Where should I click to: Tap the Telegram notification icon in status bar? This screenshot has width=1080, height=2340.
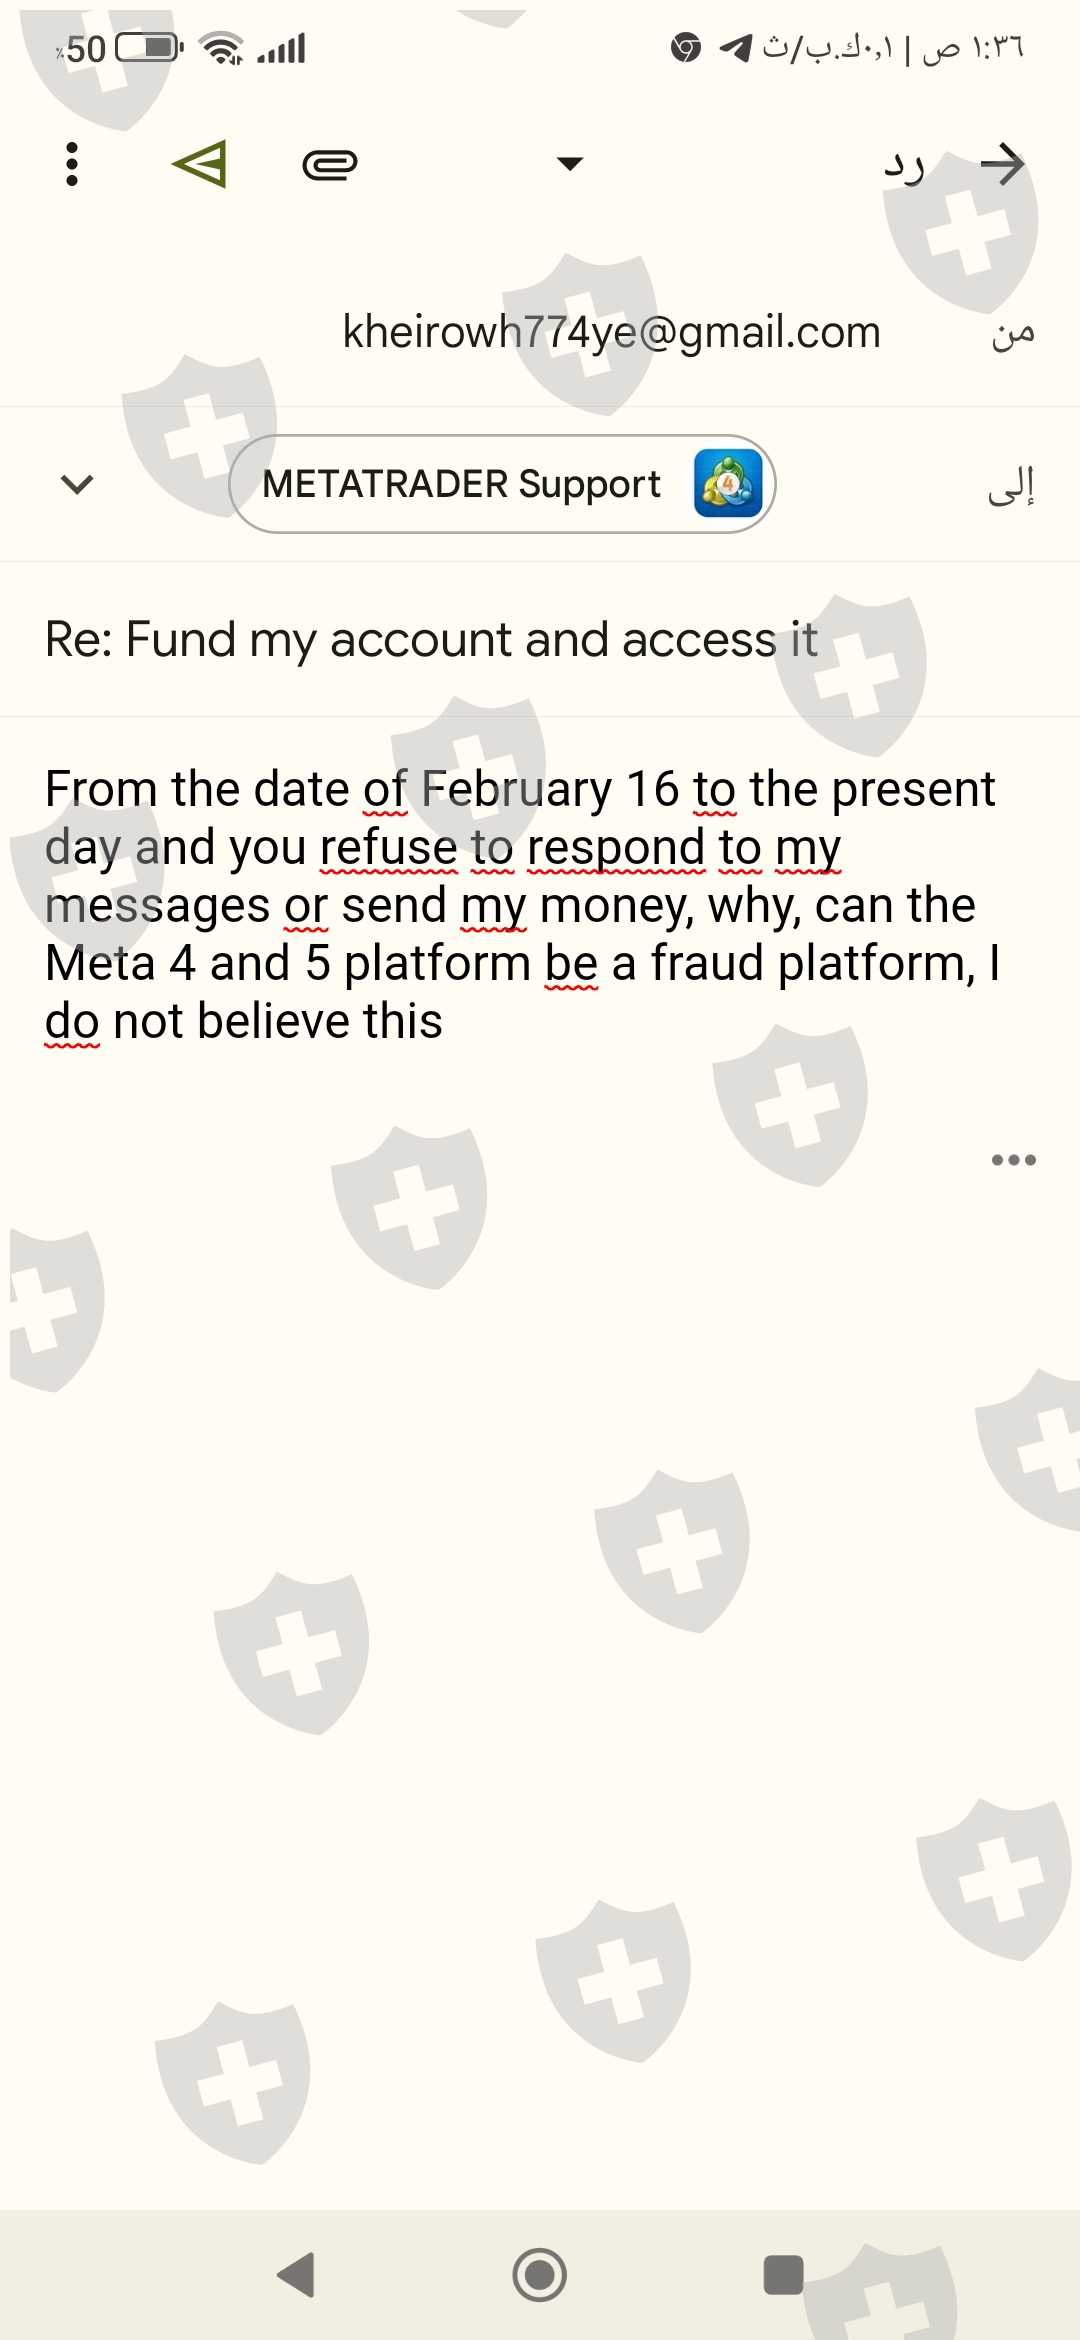click(x=735, y=47)
